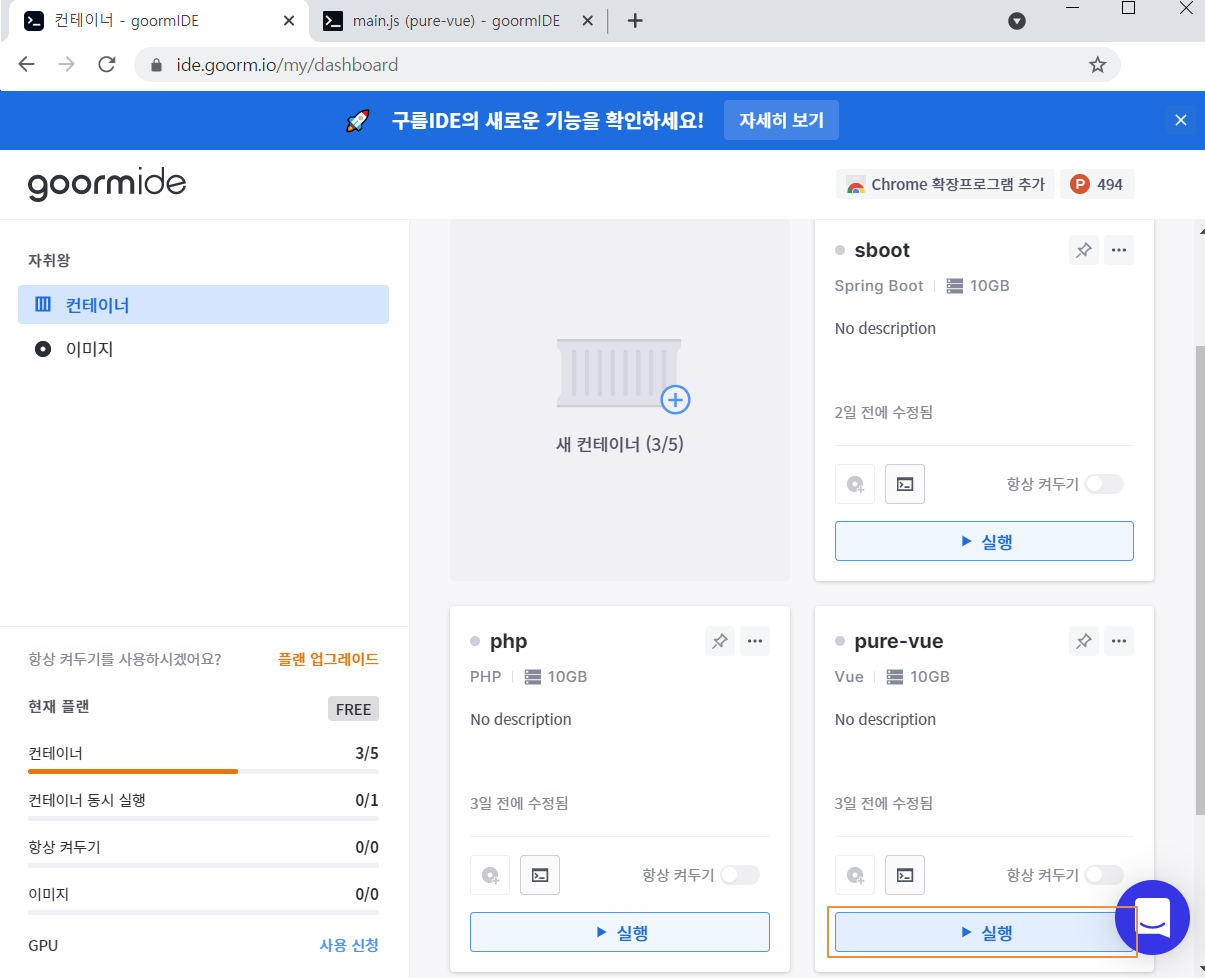Click the site lock icon in address bar
This screenshot has width=1205, height=978.
(155, 65)
